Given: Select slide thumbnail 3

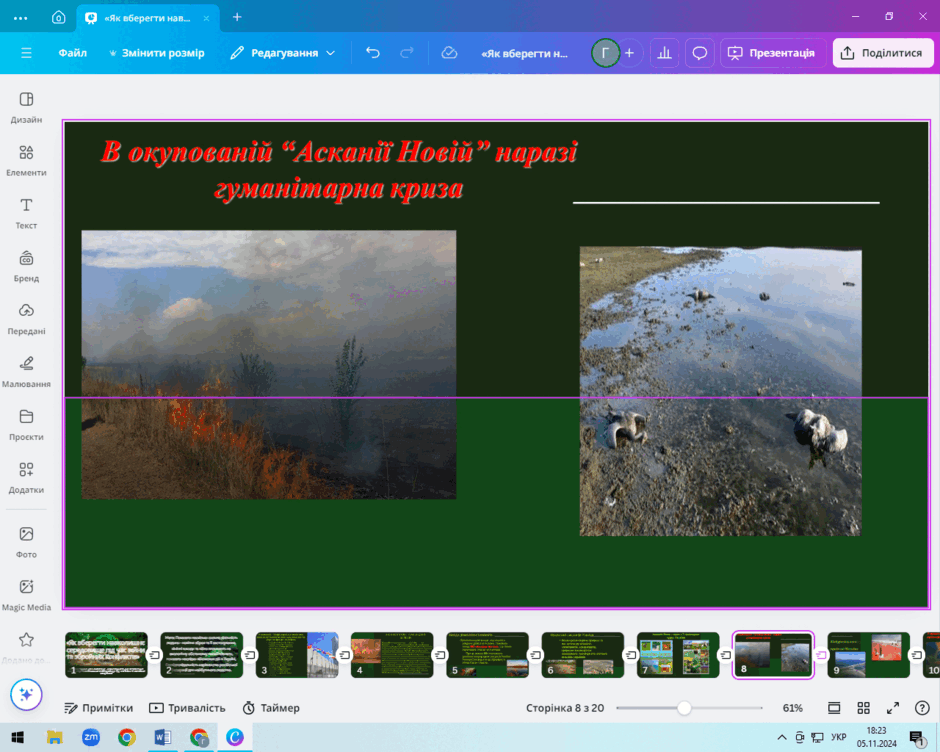Looking at the screenshot, I should tap(297, 655).
